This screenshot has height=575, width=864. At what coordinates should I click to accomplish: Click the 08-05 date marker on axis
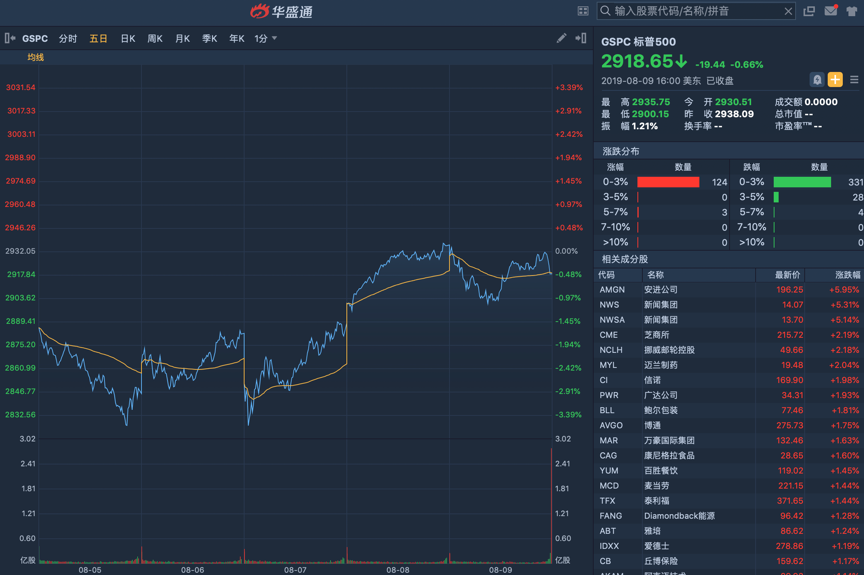pos(90,570)
